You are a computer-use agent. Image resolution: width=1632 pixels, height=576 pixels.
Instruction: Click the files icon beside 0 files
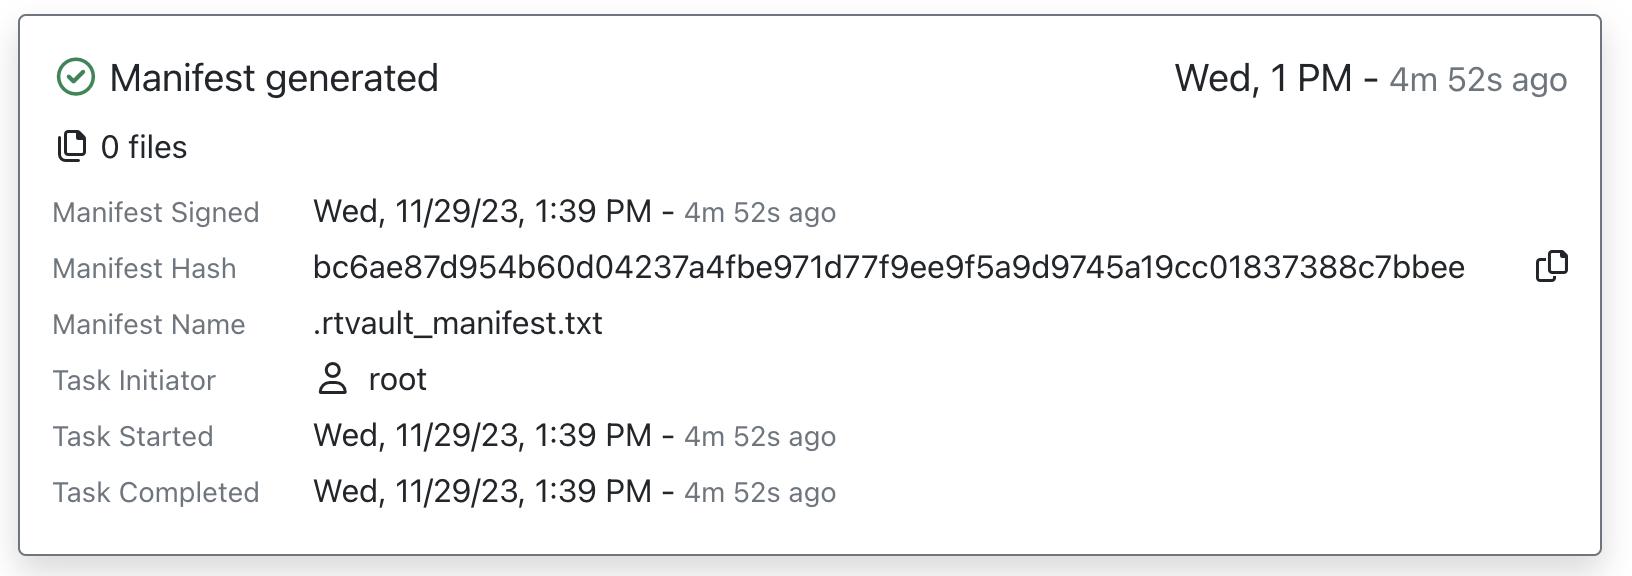coord(71,146)
